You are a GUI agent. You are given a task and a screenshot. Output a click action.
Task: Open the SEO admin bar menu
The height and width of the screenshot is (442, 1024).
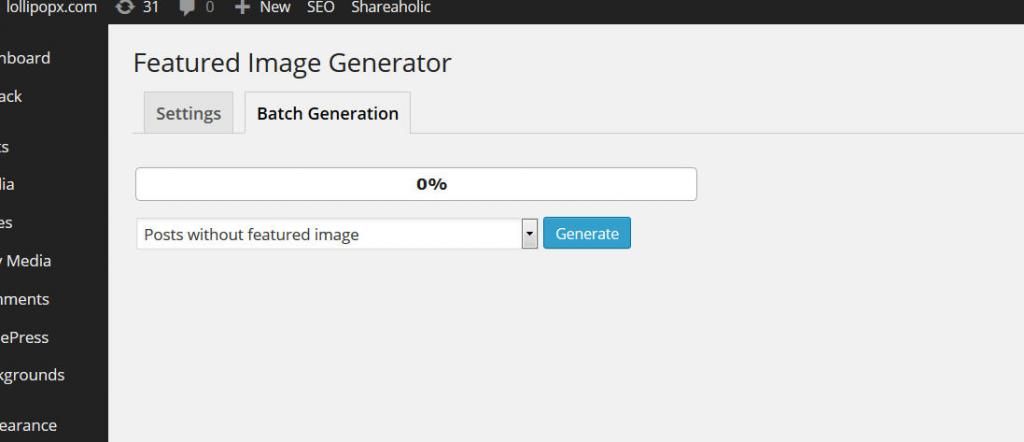point(321,8)
